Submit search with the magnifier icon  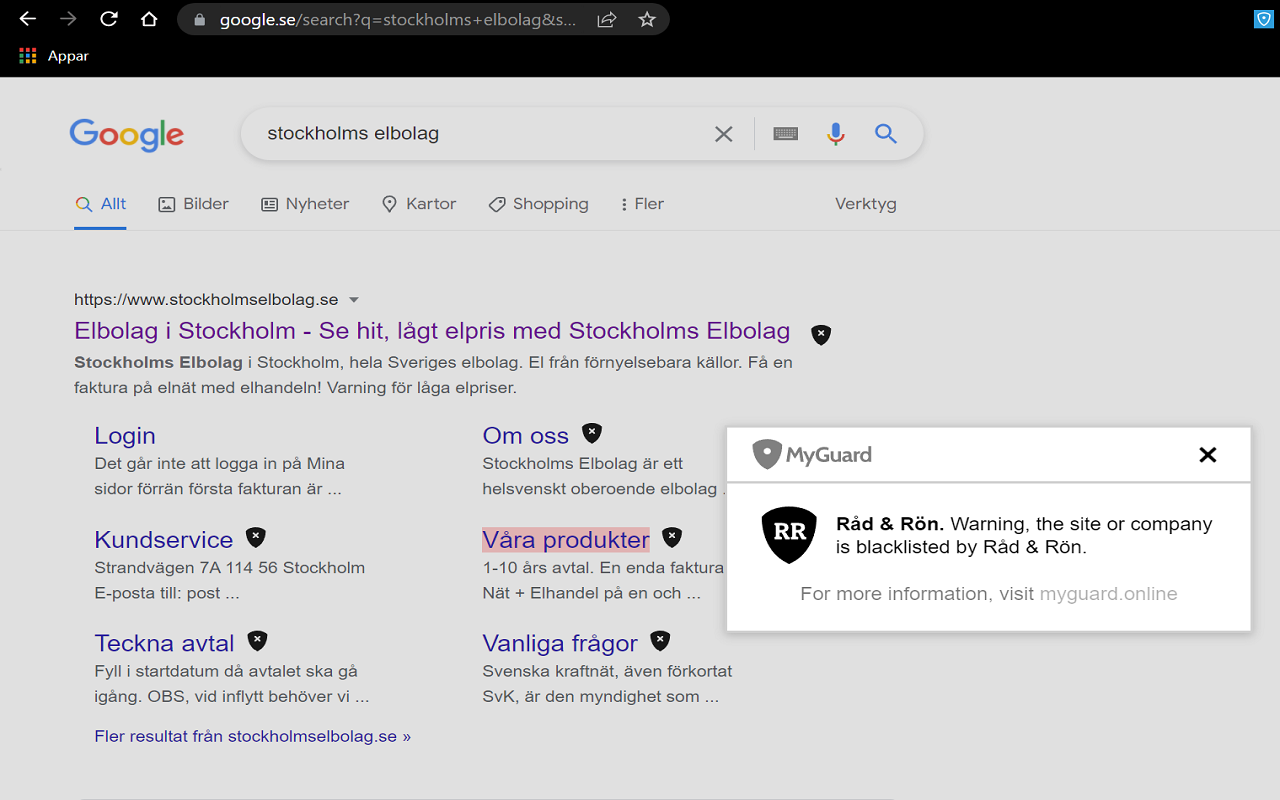(x=886, y=134)
